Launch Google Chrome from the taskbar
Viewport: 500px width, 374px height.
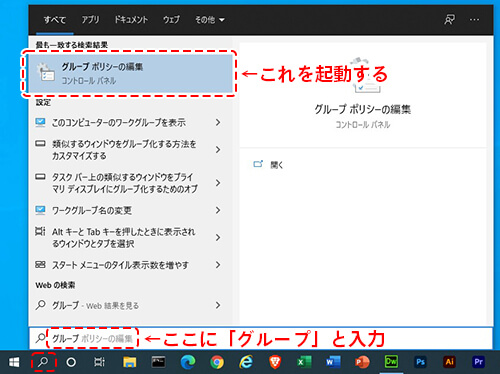tap(217, 362)
